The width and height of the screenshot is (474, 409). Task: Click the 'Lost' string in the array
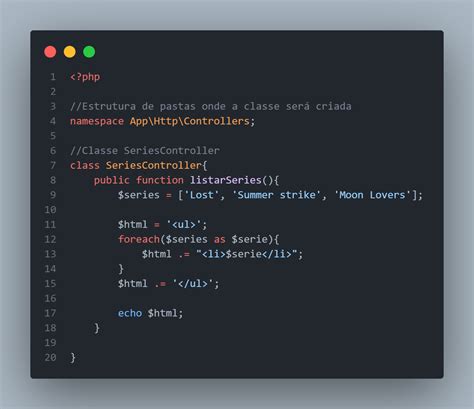click(202, 195)
